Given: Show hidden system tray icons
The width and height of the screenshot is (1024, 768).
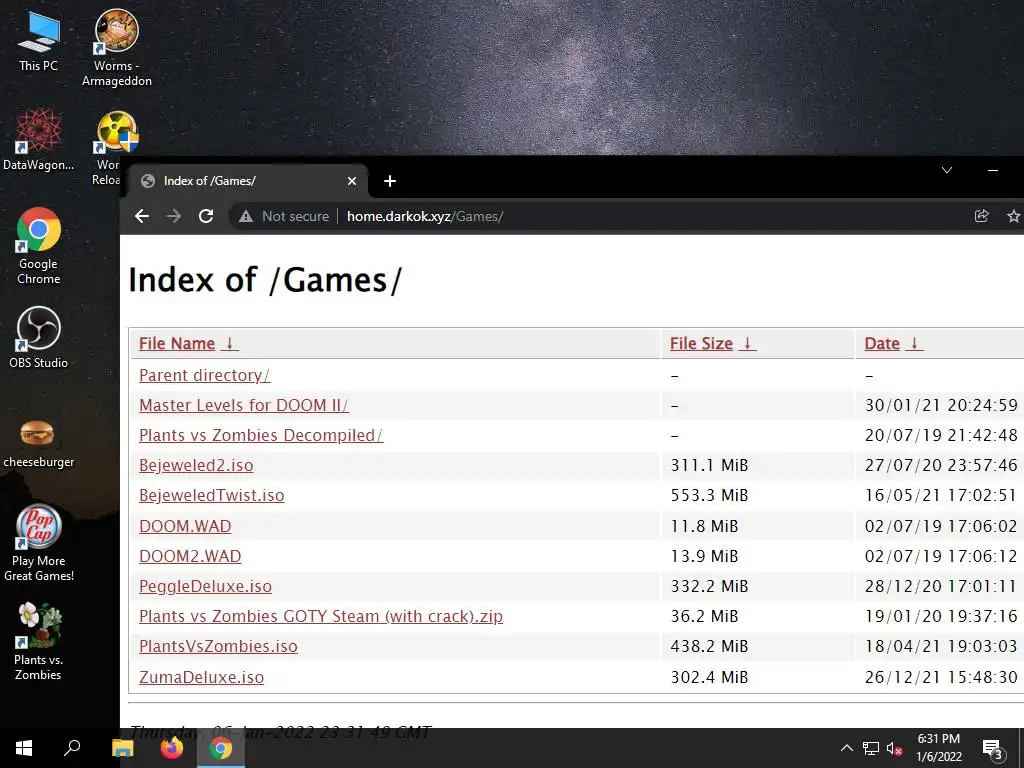Looking at the screenshot, I should click(846, 748).
